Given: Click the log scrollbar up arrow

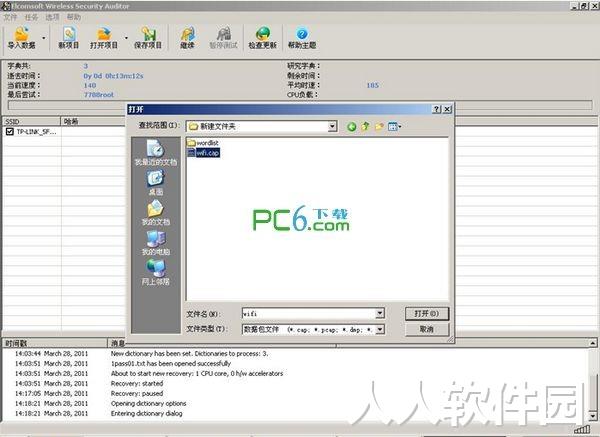Looking at the screenshot, I should click(592, 343).
